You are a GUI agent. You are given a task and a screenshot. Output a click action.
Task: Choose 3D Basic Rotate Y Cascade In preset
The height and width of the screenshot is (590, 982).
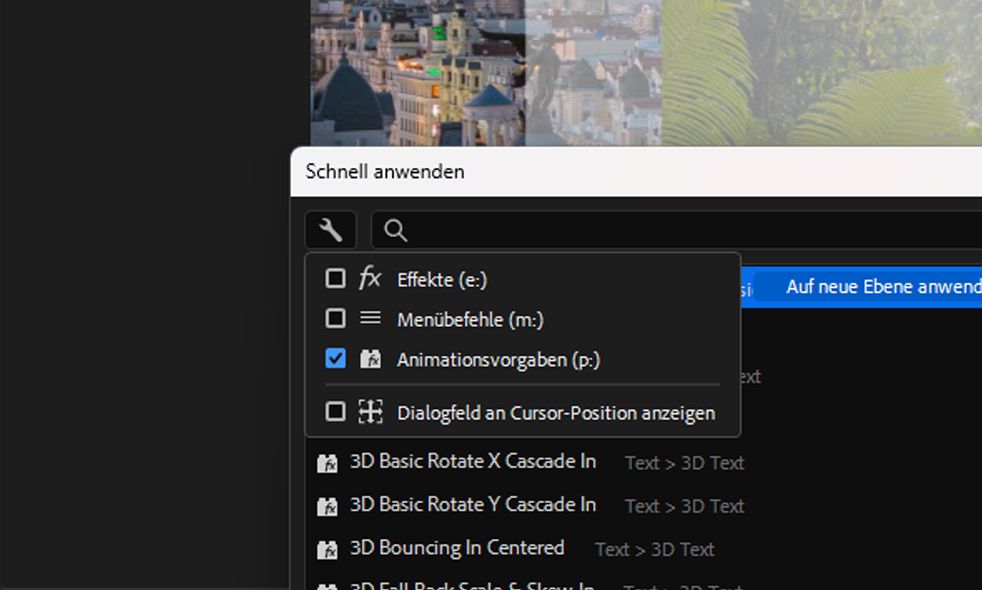pos(472,505)
